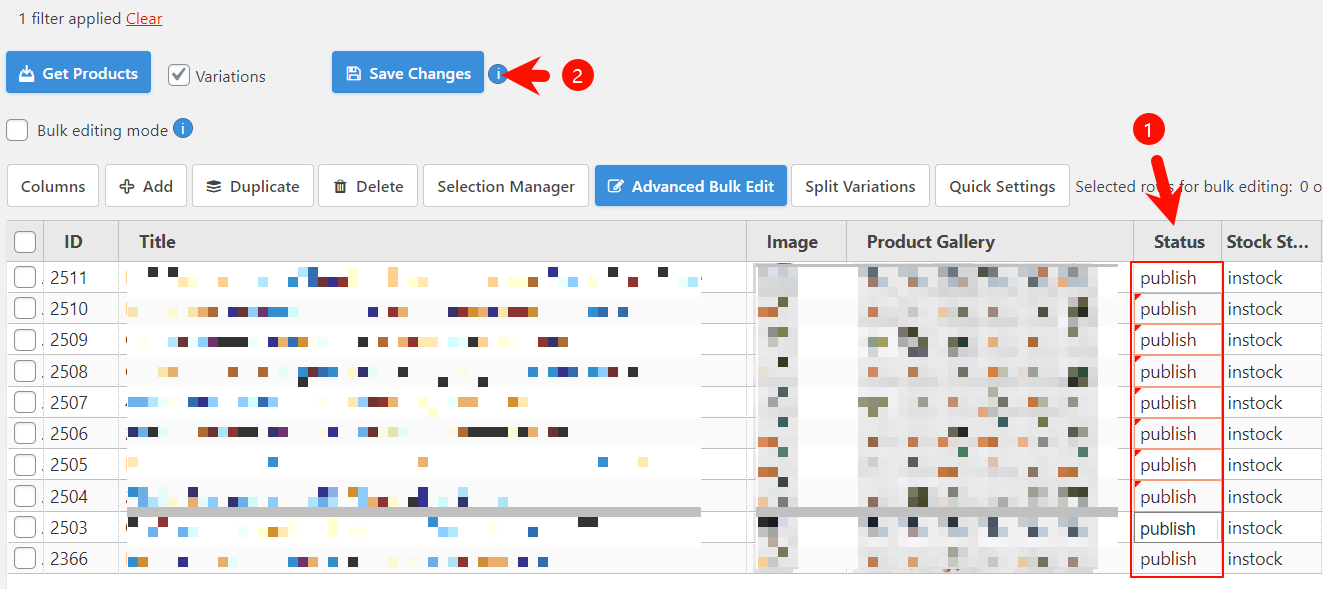Click info icon next to Save Changes
The height and width of the screenshot is (589, 1323).
[498, 73]
